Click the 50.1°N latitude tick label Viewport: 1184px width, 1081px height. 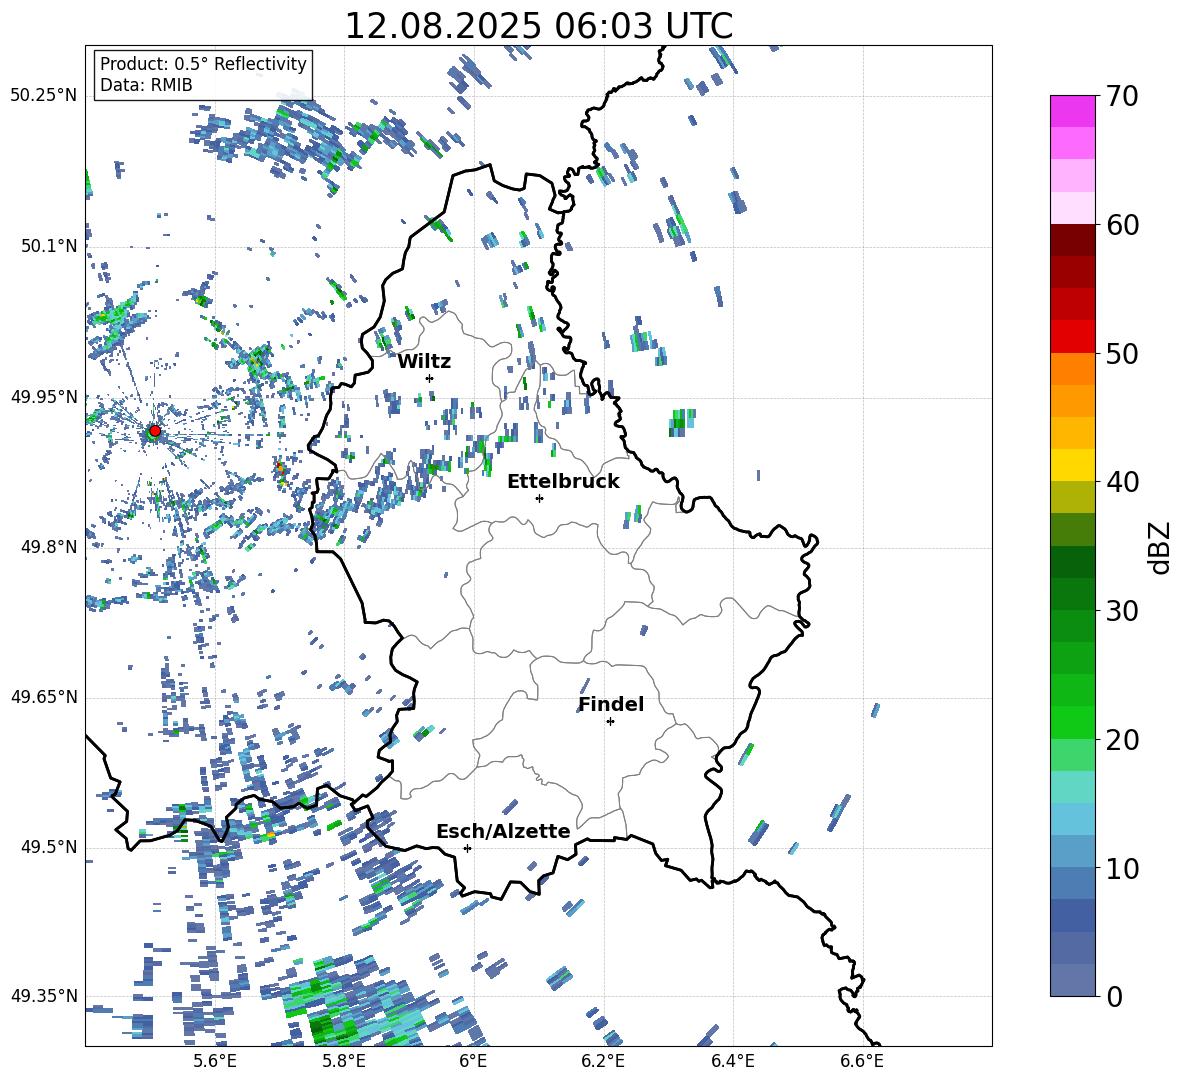(49, 247)
